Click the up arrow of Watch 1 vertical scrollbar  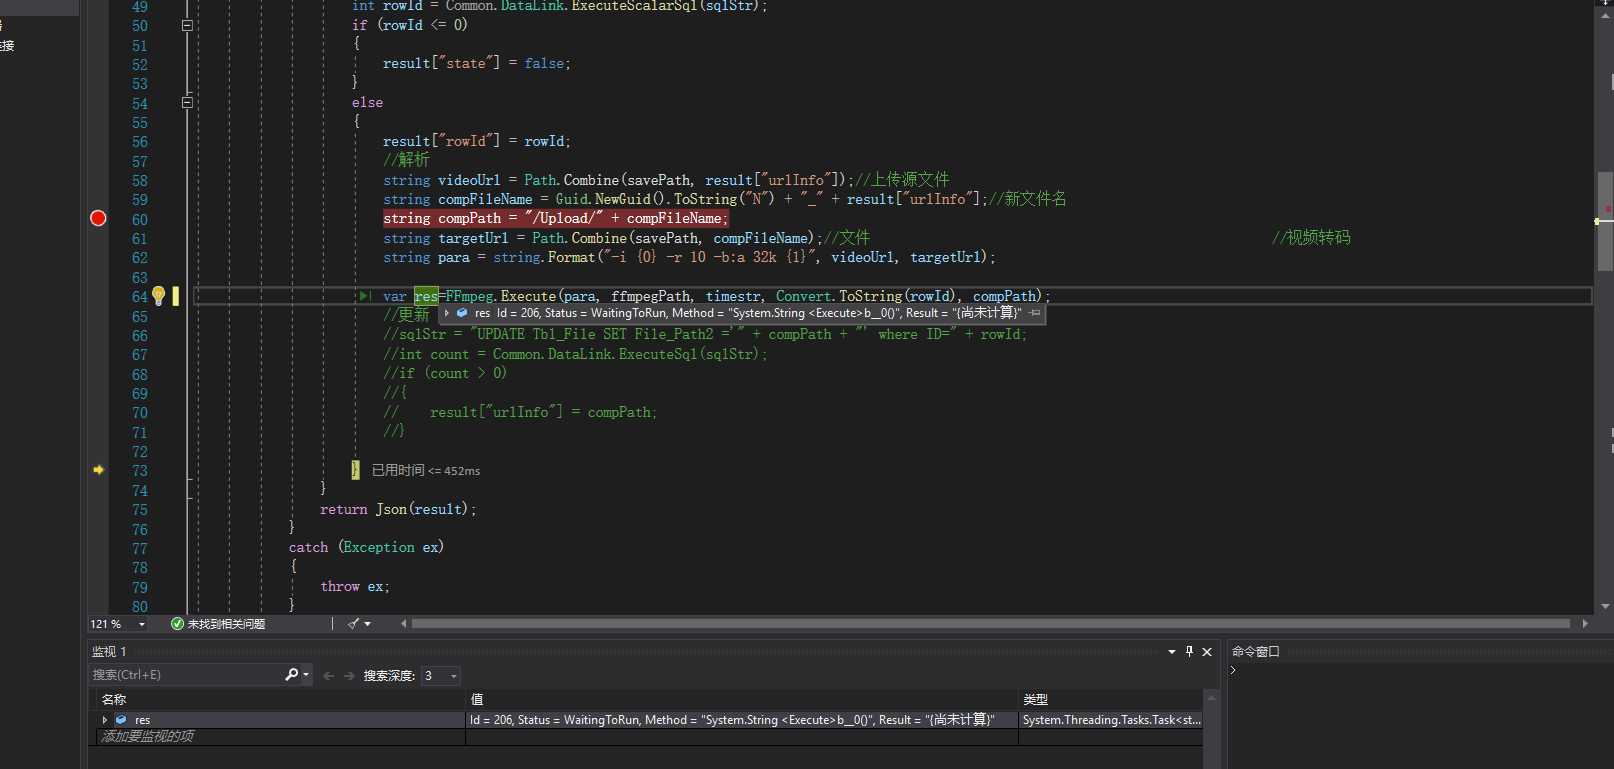tap(1212, 698)
